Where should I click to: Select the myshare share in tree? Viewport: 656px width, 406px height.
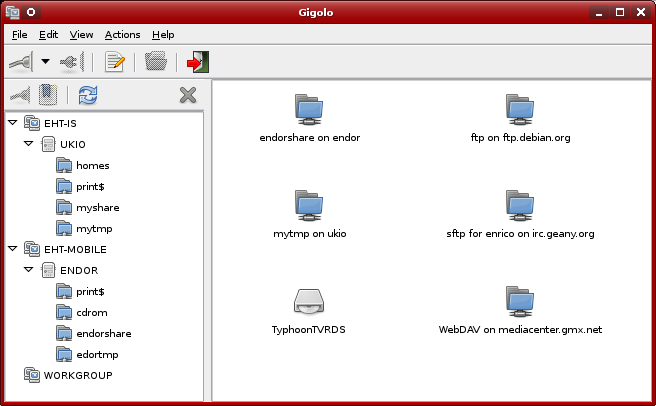97,207
